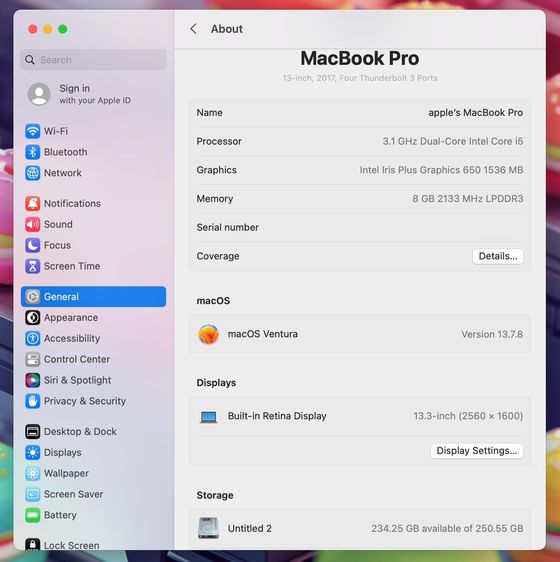The image size is (560, 562).
Task: Click the Version 13.7.8 text
Action: click(x=492, y=334)
